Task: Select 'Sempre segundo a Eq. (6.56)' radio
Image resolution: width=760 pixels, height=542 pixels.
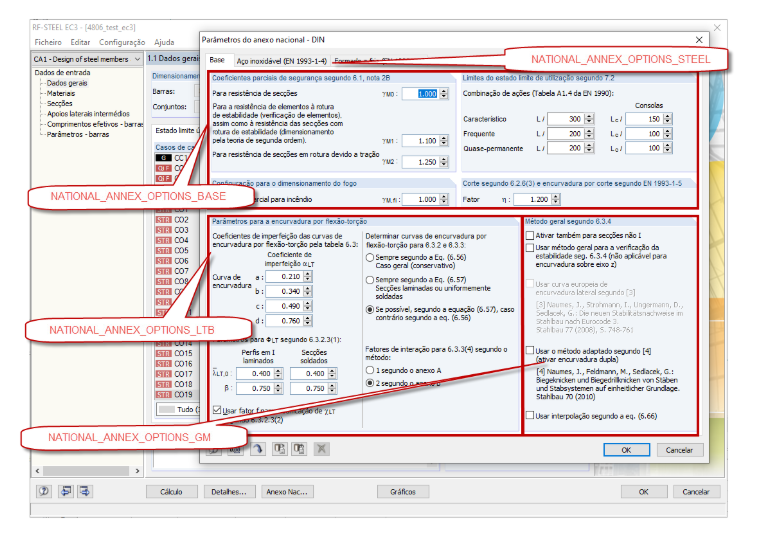Action: point(370,257)
